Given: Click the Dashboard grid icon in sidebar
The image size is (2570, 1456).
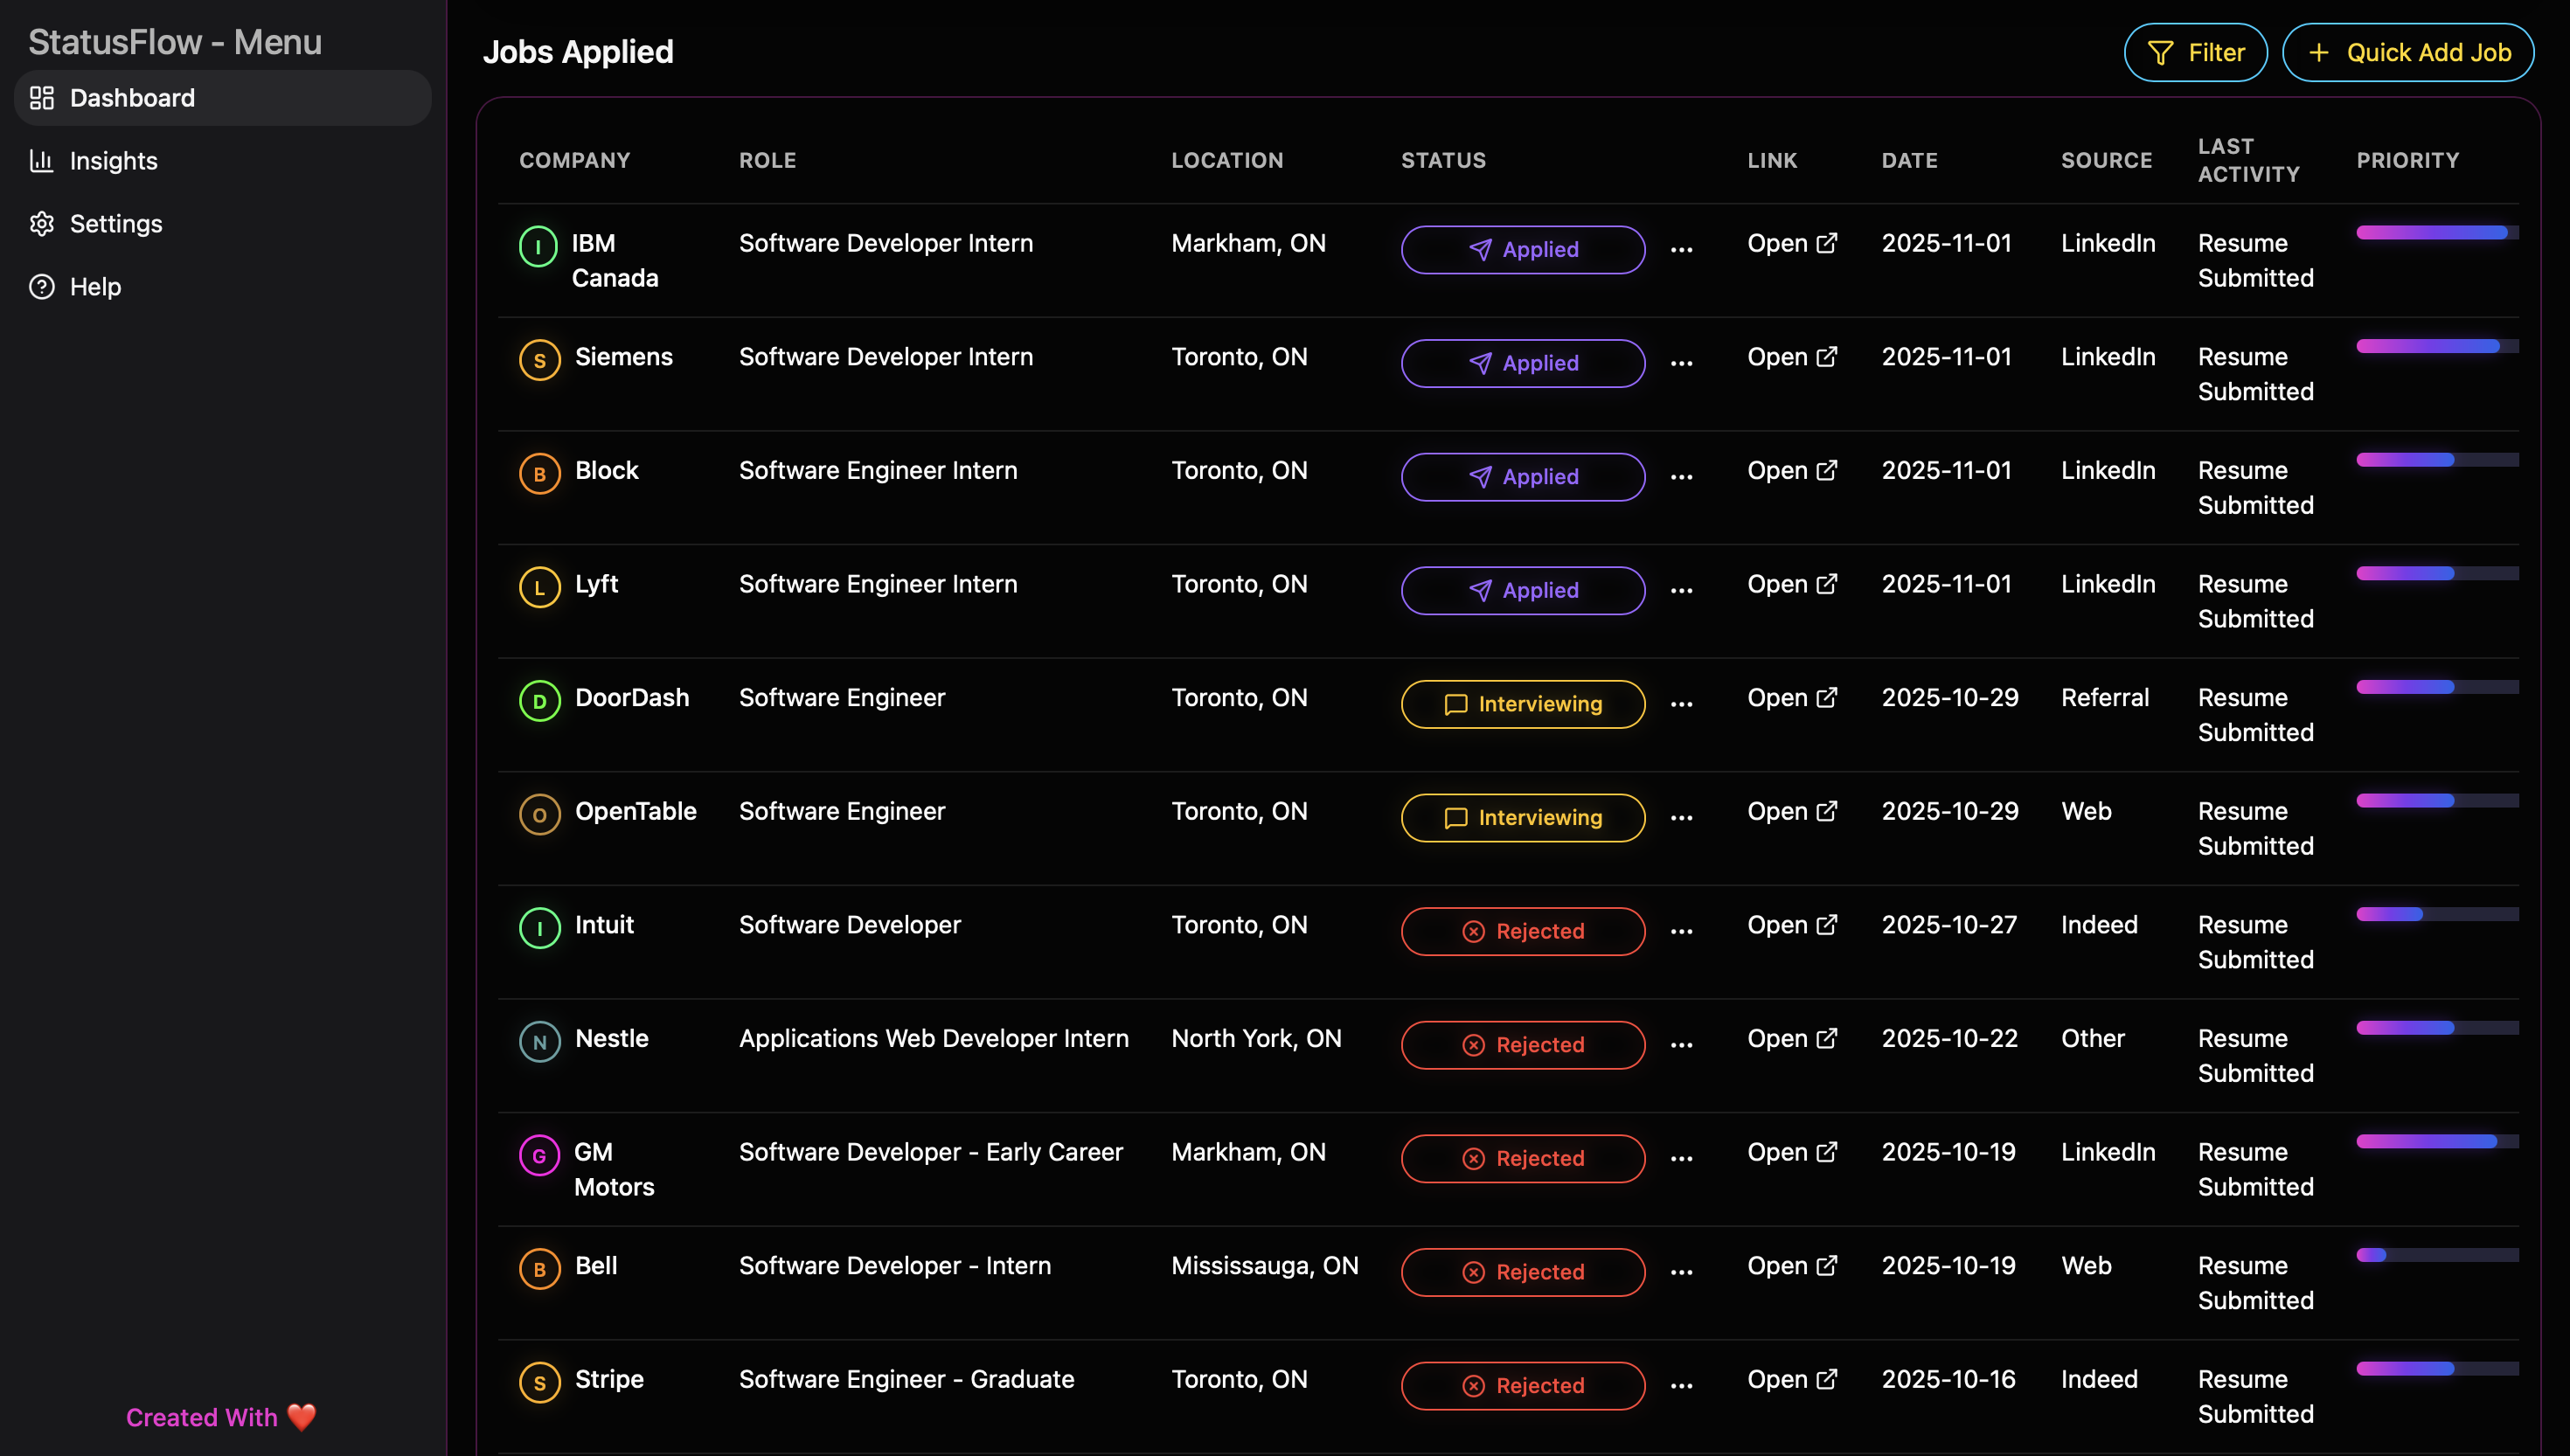Looking at the screenshot, I should [x=41, y=98].
